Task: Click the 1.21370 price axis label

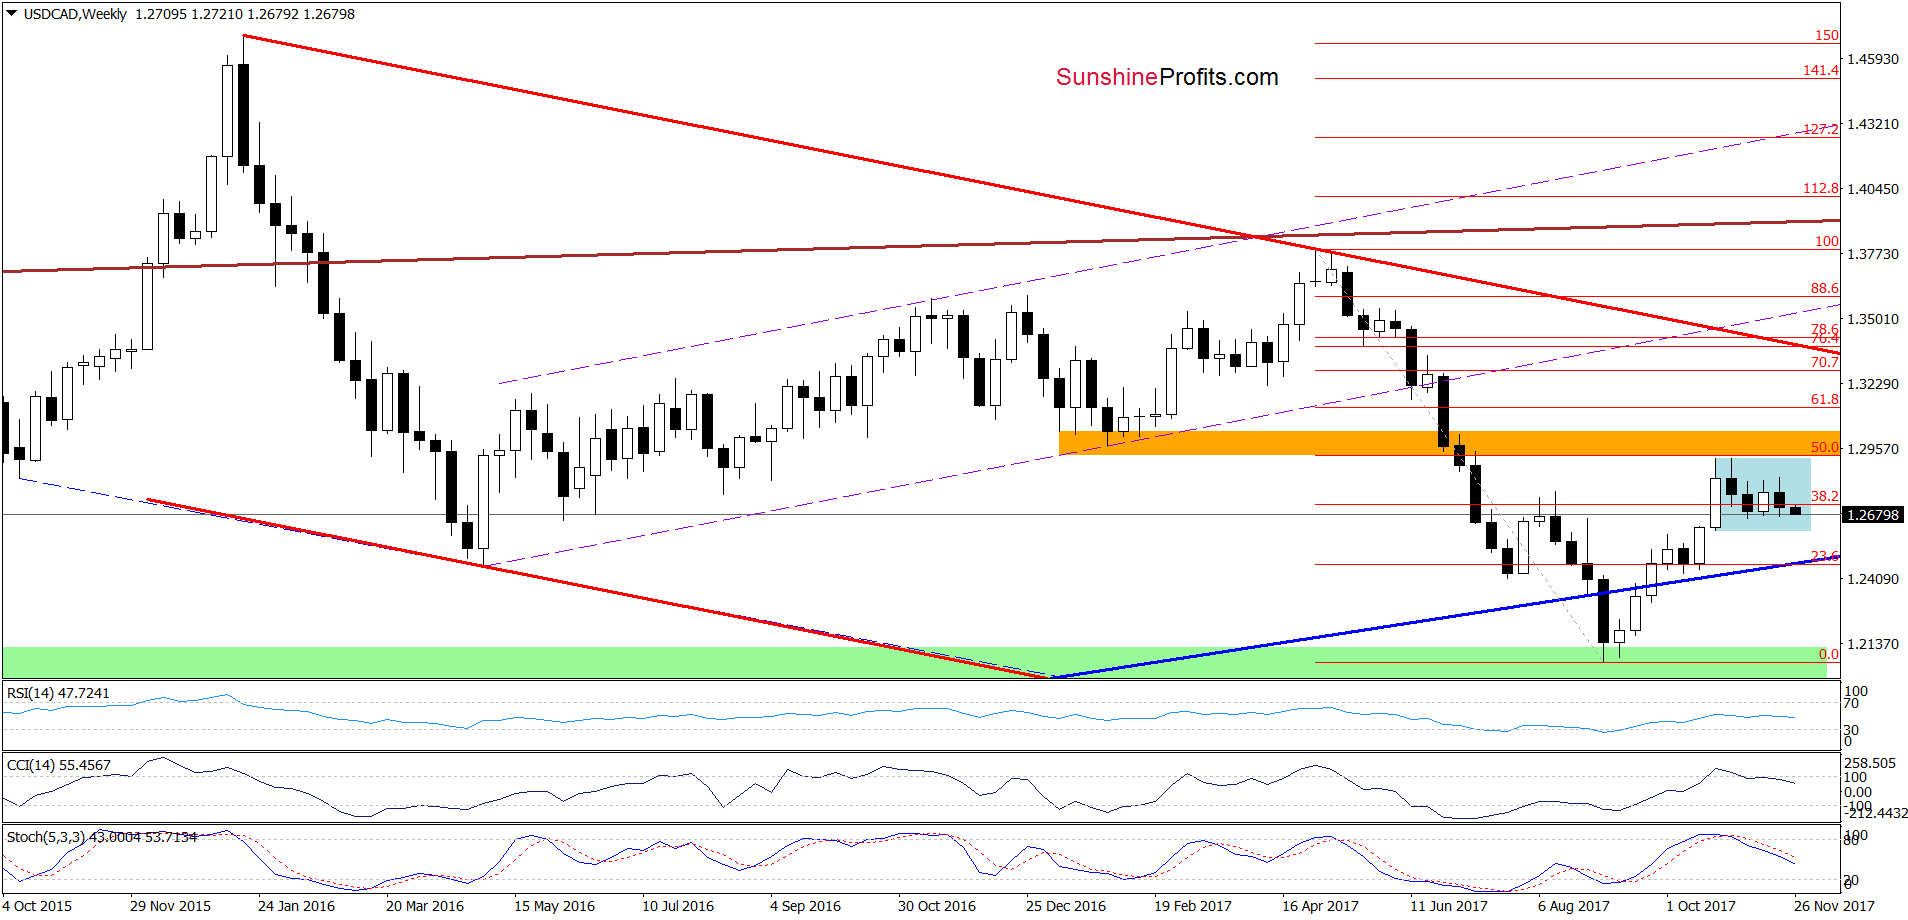Action: 1873,644
